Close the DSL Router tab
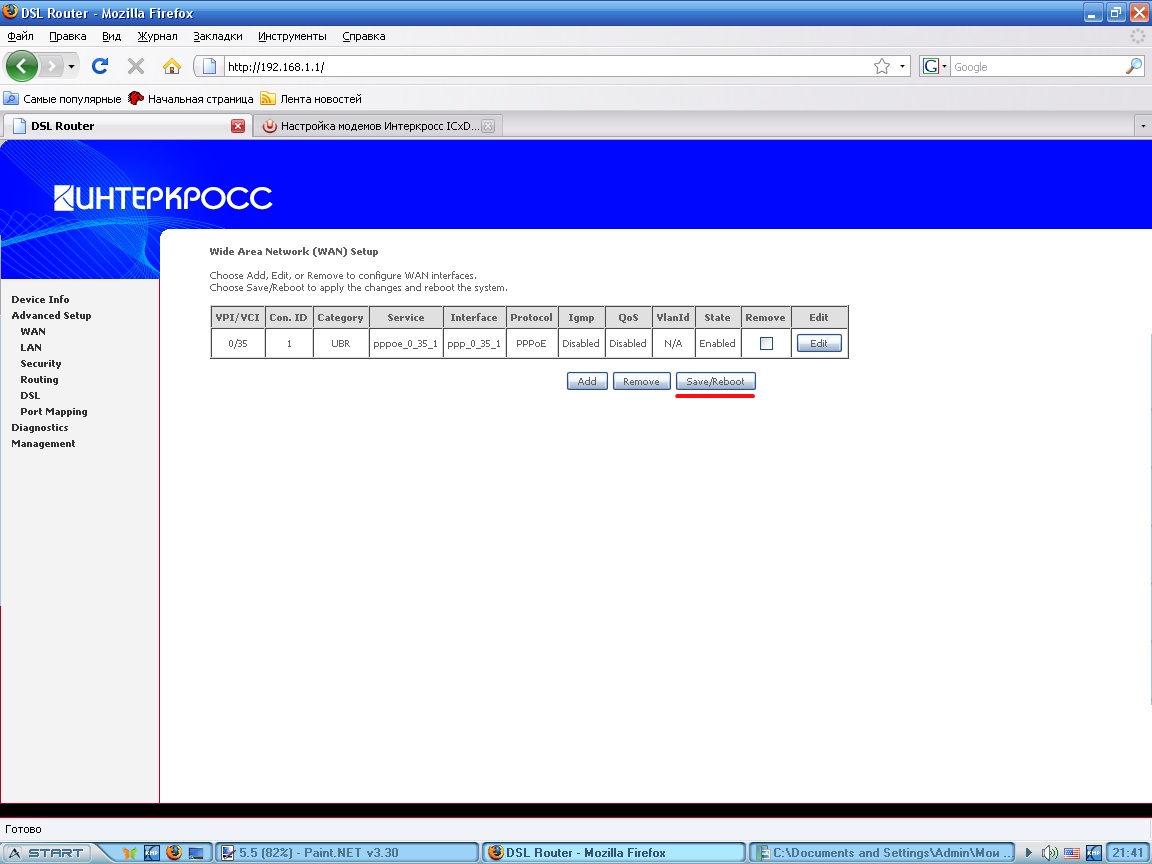Viewport: 1152px width, 864px height. 237,126
